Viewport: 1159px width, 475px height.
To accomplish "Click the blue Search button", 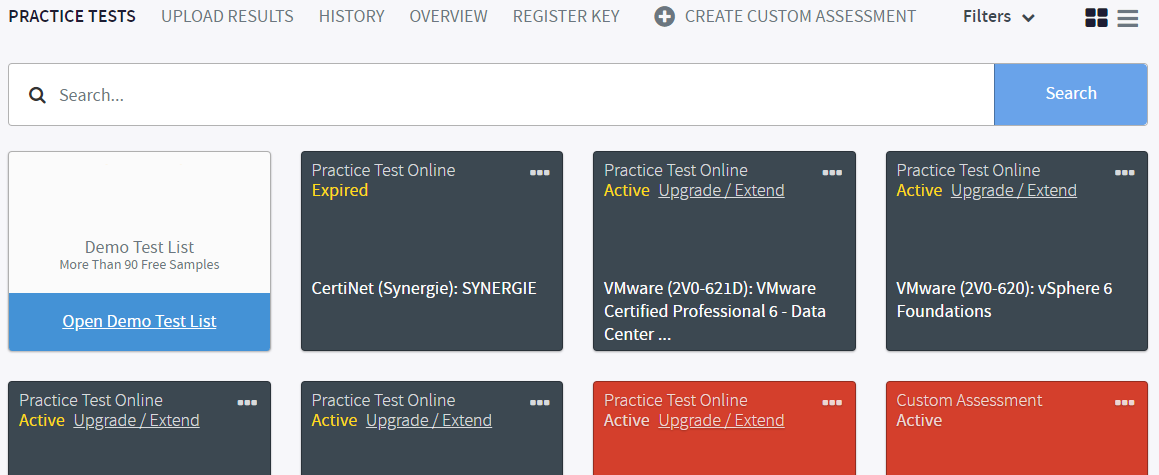I will click(1071, 94).
